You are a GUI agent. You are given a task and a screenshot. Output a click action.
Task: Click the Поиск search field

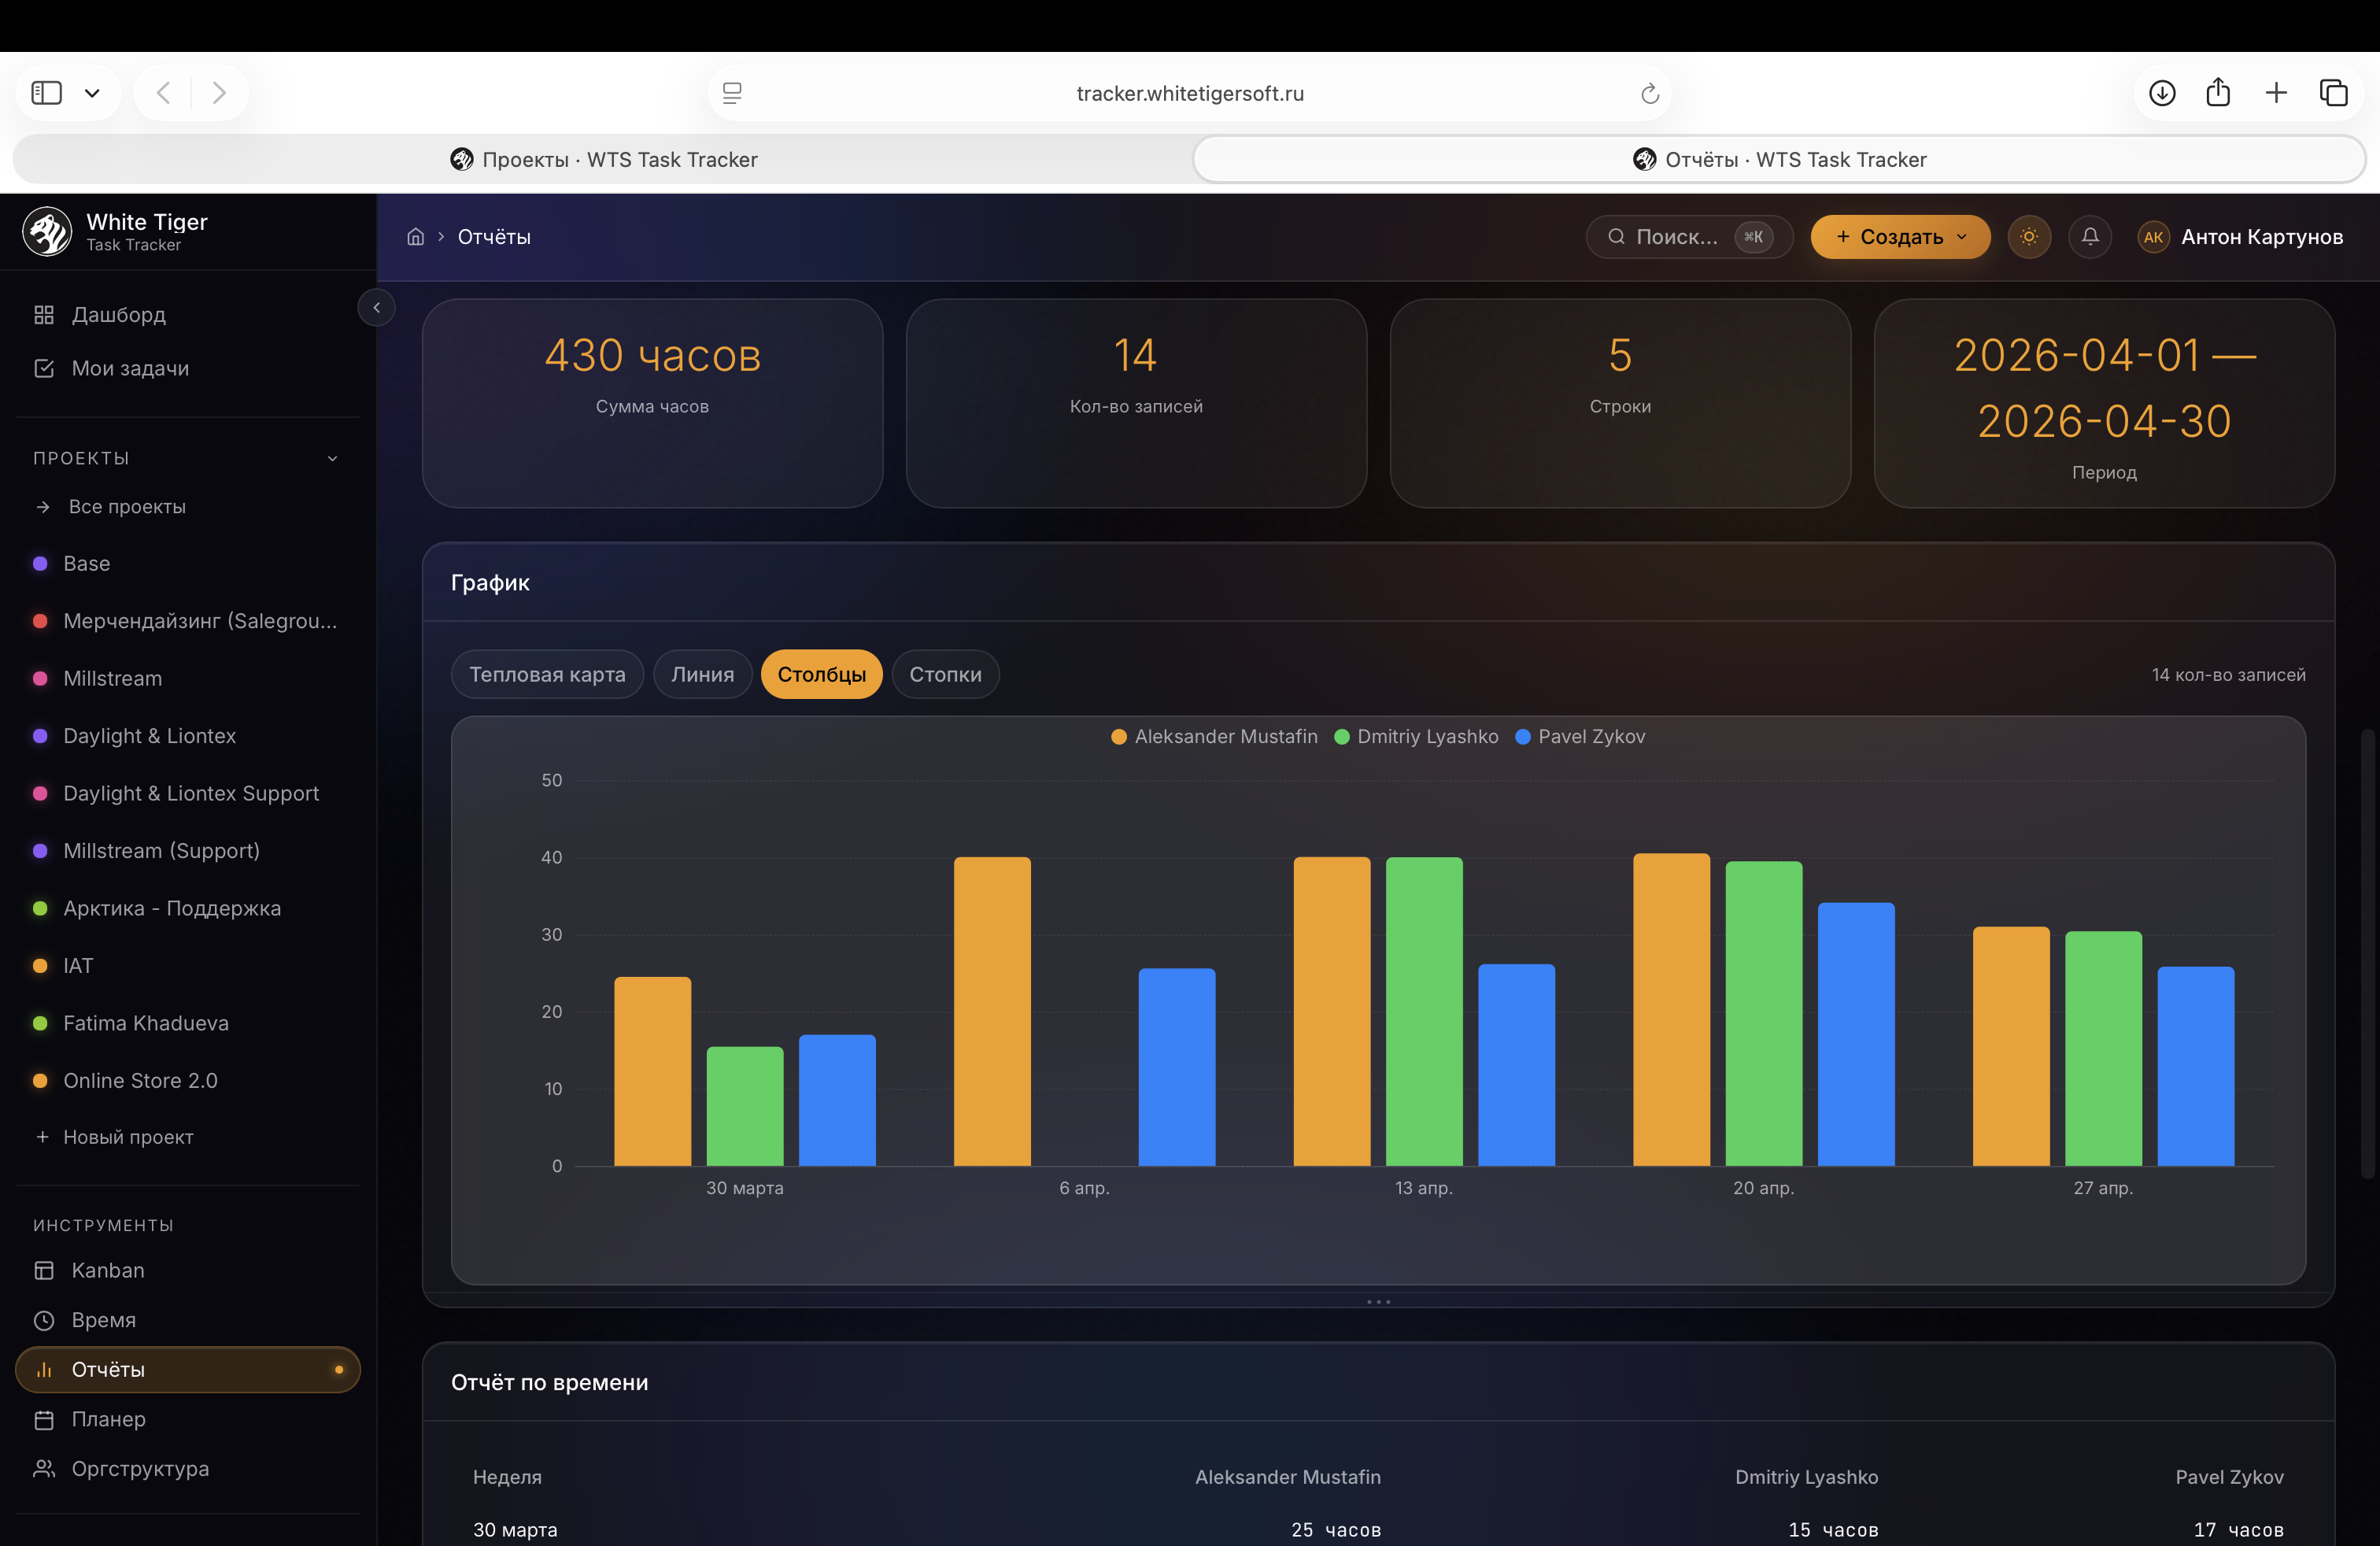[1689, 237]
